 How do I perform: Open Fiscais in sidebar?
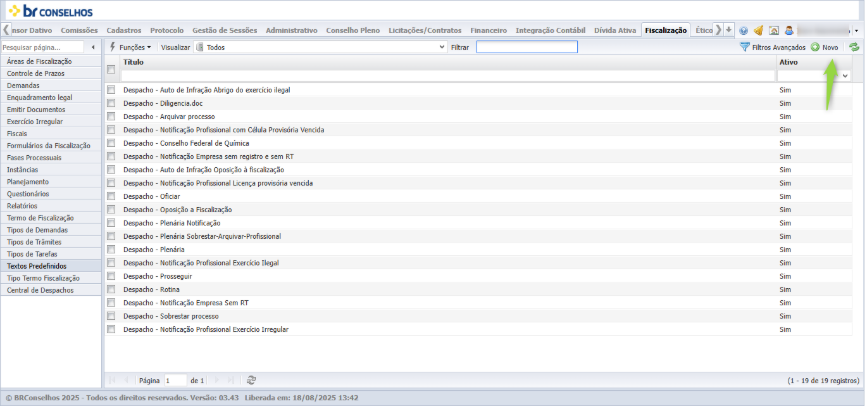[x=51, y=133]
